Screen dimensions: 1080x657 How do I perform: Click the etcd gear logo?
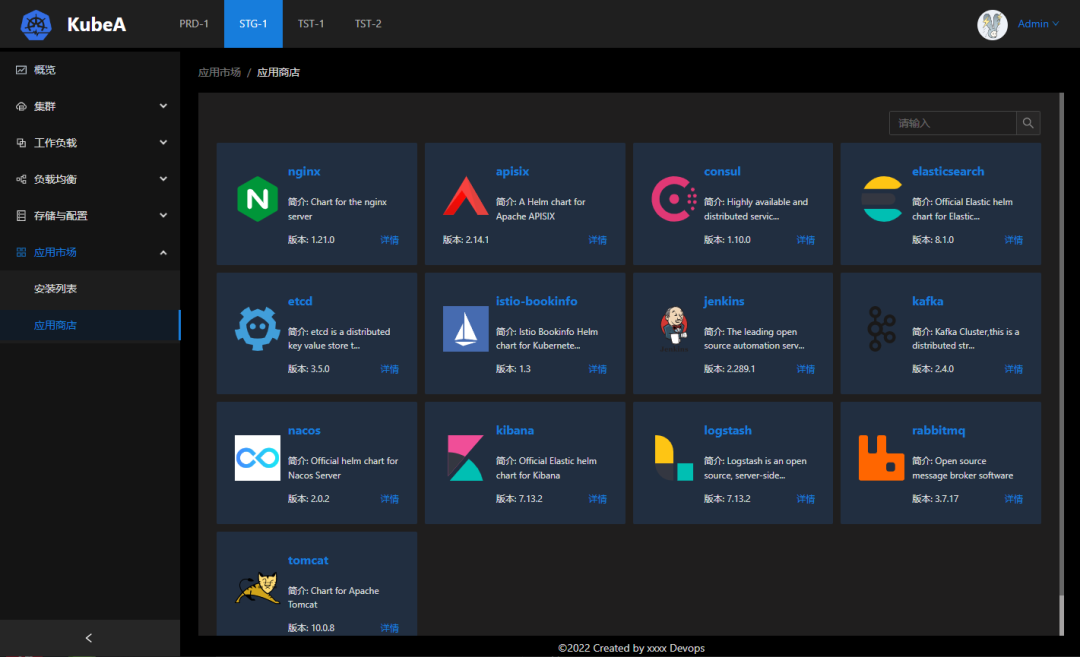[x=258, y=328]
